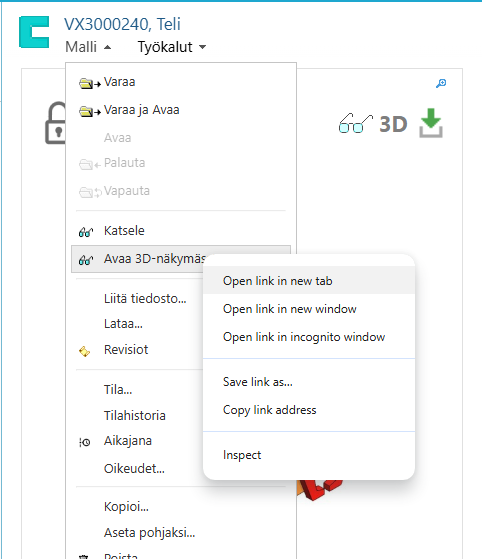Click the magnifier zoom icon
Screen dimensions: 482x559
pyautogui.click(x=441, y=83)
